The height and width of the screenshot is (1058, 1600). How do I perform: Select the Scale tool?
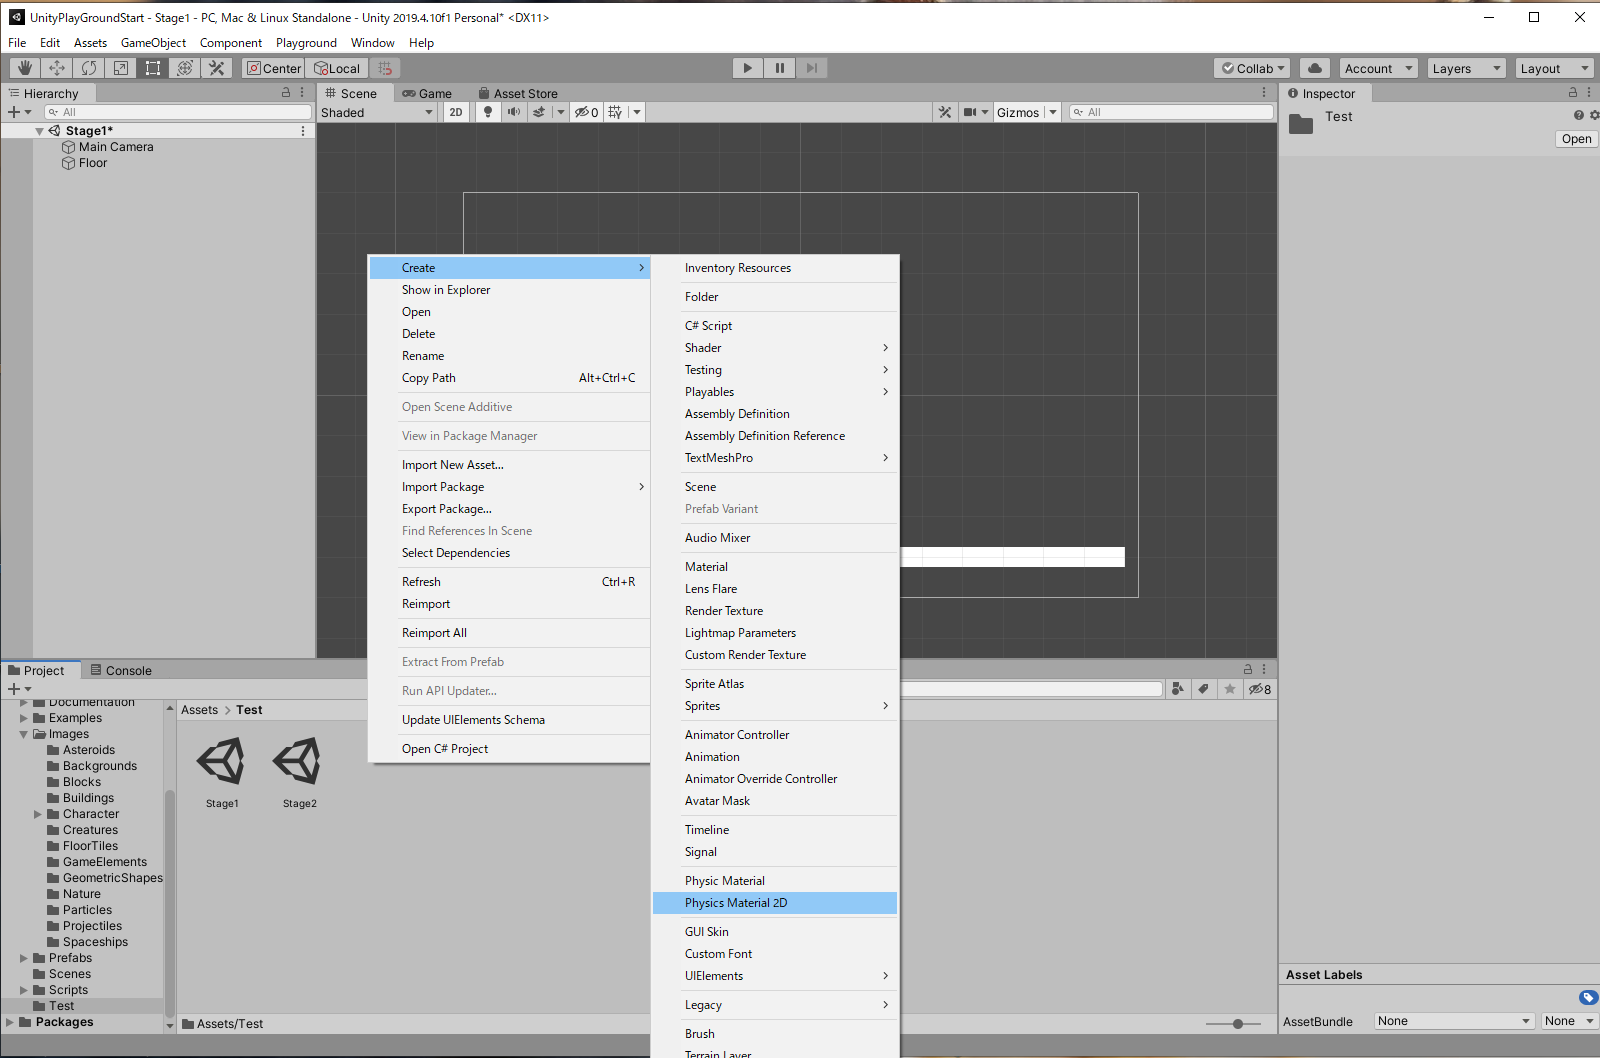pos(121,68)
